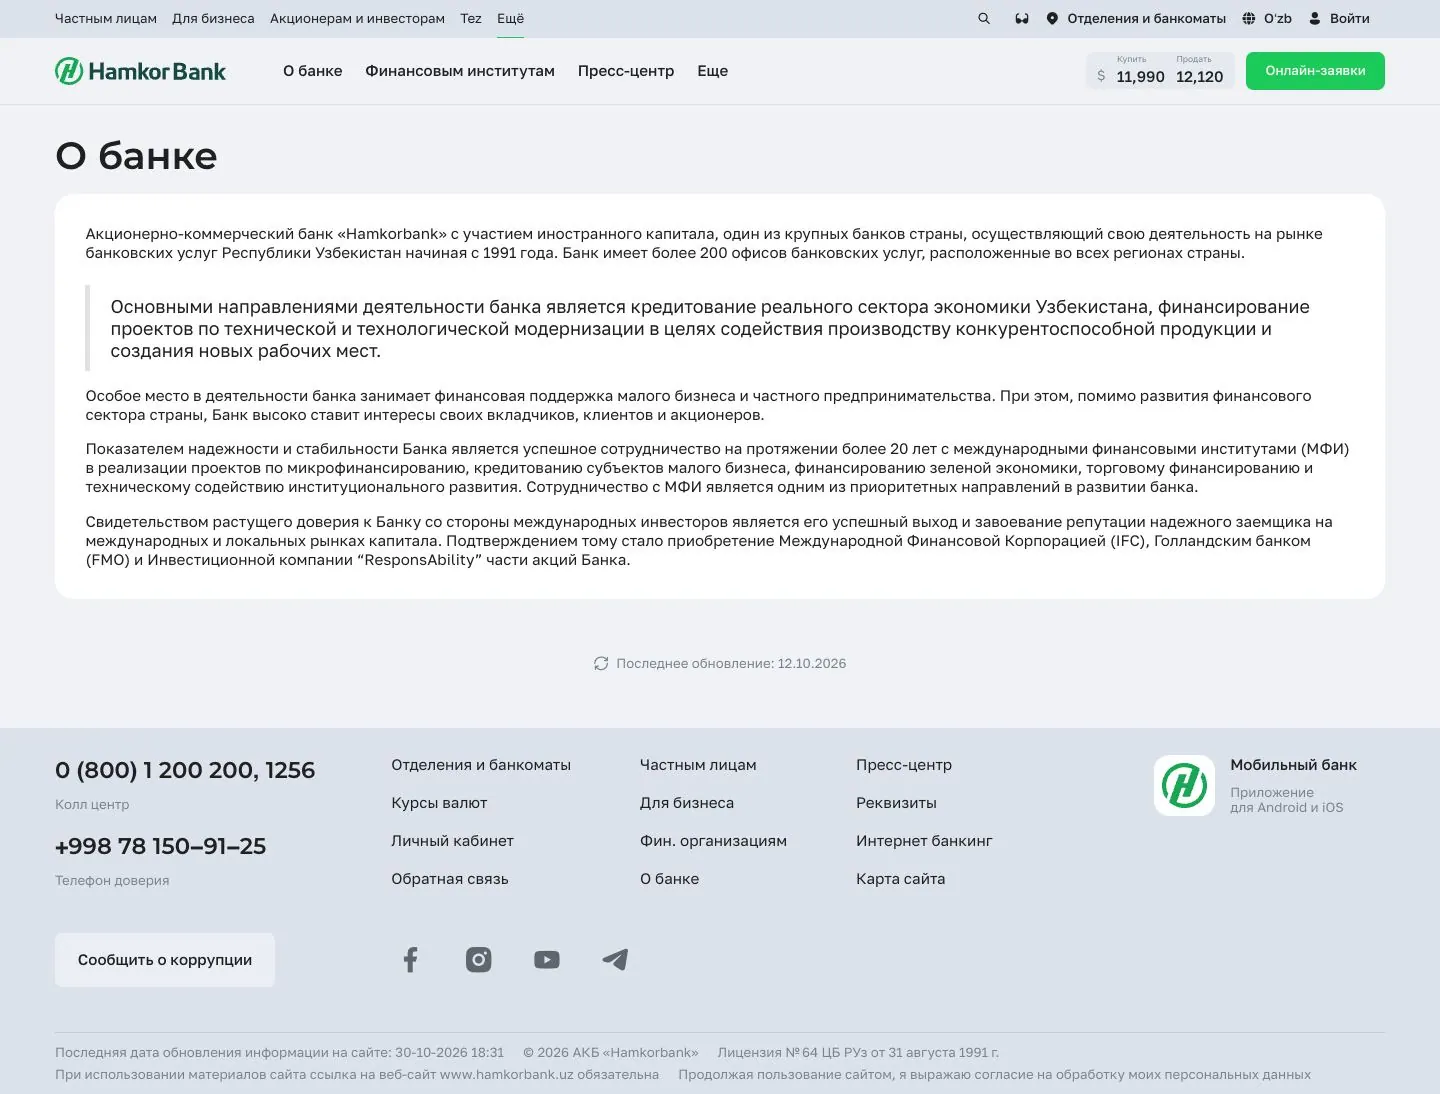Switch language using the globe icon
The image size is (1440, 1094).
[x=1249, y=18]
